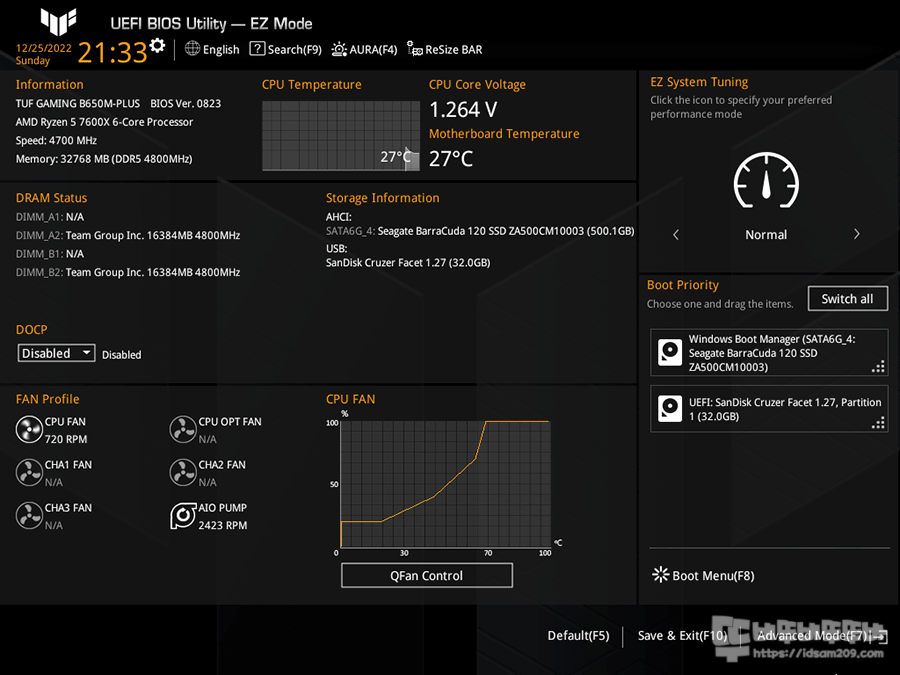Click the AIO PUMP icon
This screenshot has height=675, width=900.
pos(183,516)
